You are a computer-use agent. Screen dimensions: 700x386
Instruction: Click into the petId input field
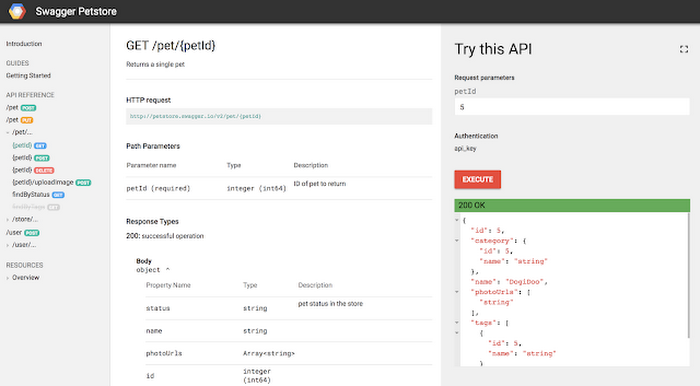click(571, 107)
